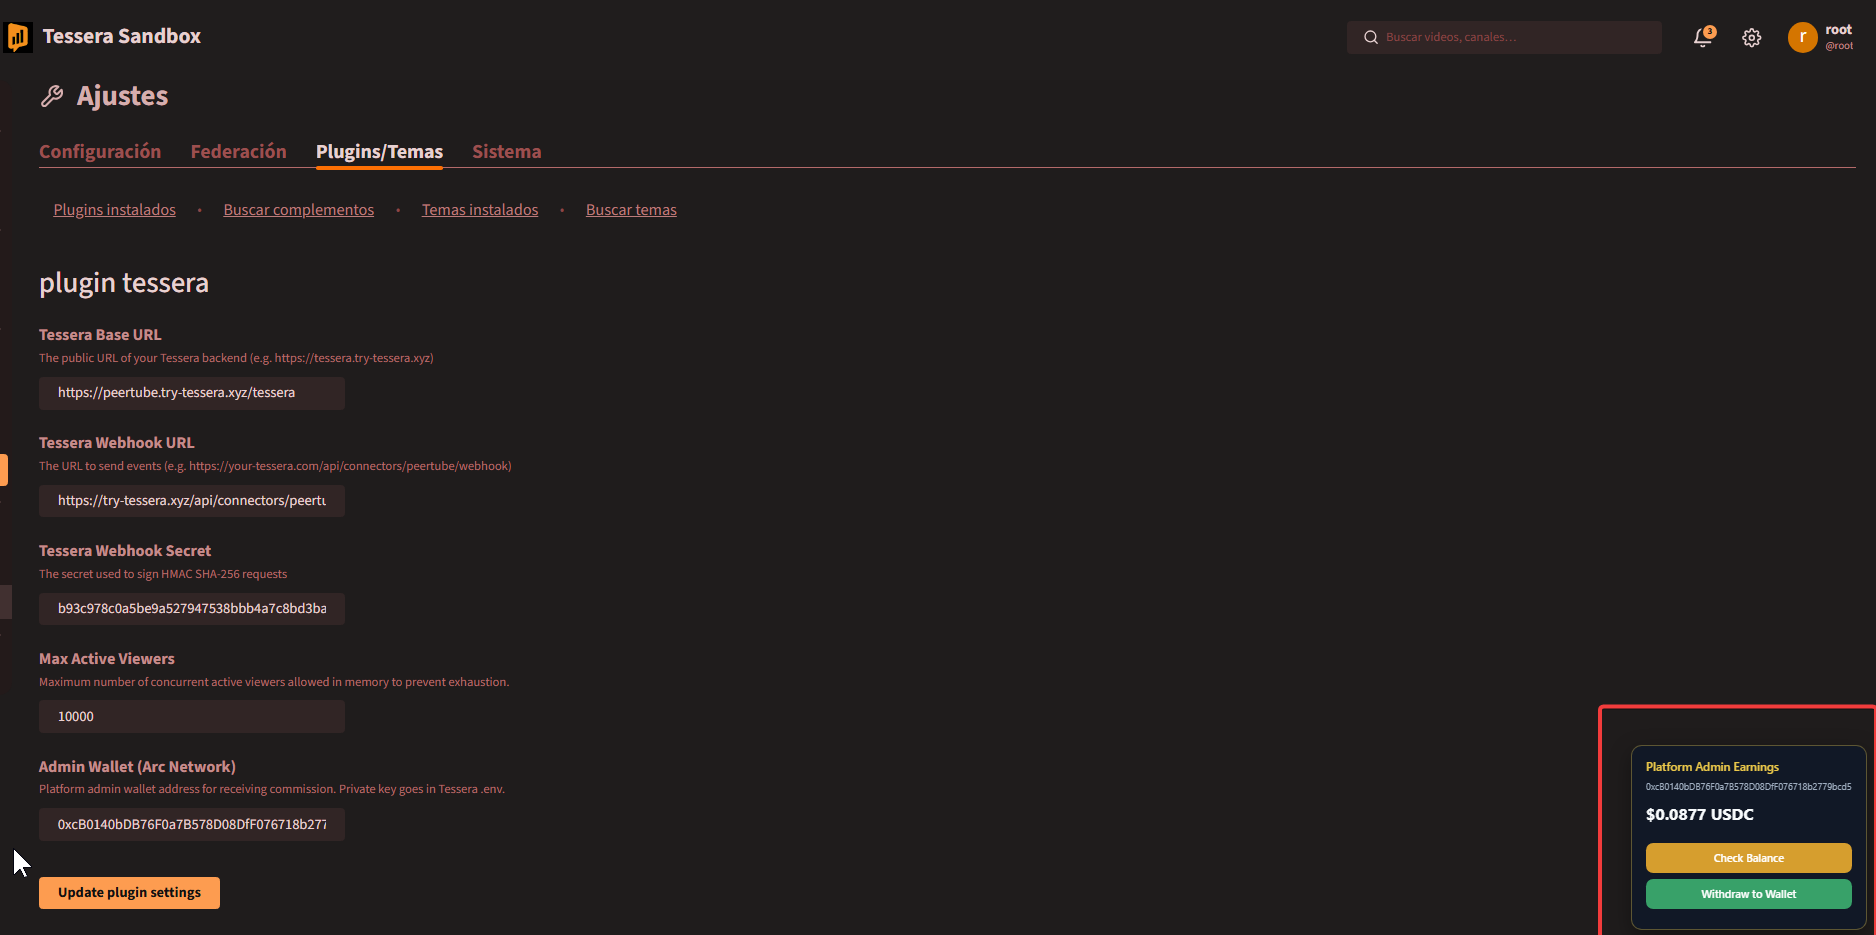Switch to the Sistema tab

[506, 151]
